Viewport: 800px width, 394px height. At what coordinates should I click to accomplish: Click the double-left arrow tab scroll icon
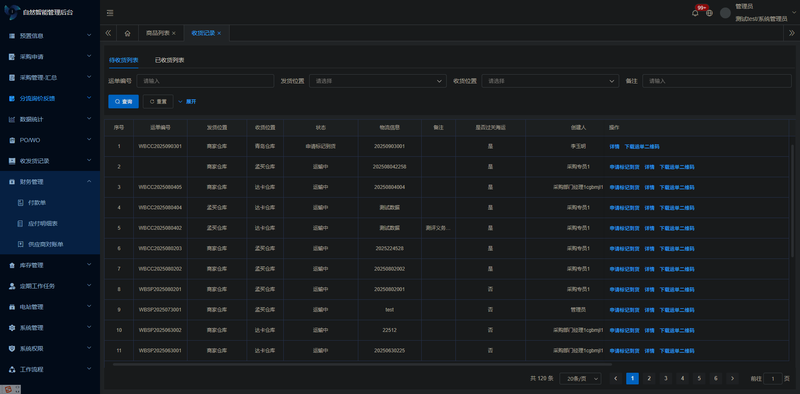pos(108,33)
